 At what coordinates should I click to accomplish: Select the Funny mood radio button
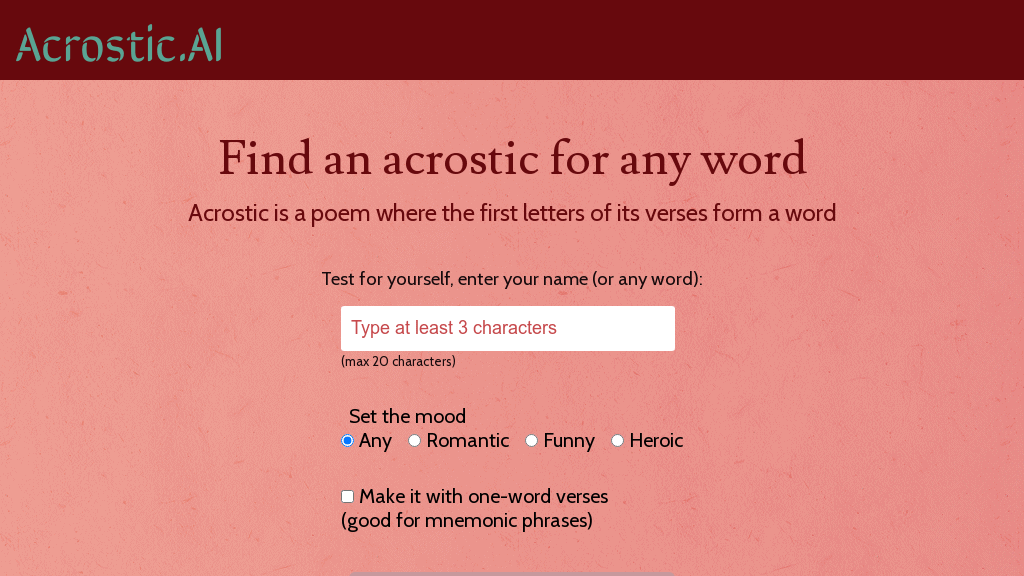(531, 440)
